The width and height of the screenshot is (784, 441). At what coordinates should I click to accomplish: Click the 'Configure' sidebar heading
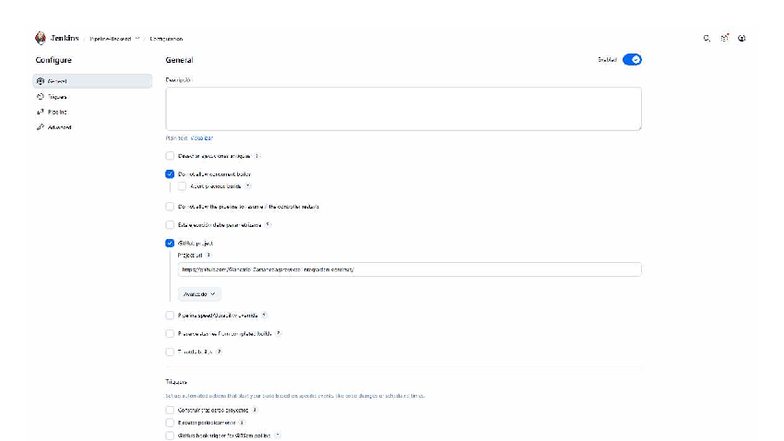point(54,60)
